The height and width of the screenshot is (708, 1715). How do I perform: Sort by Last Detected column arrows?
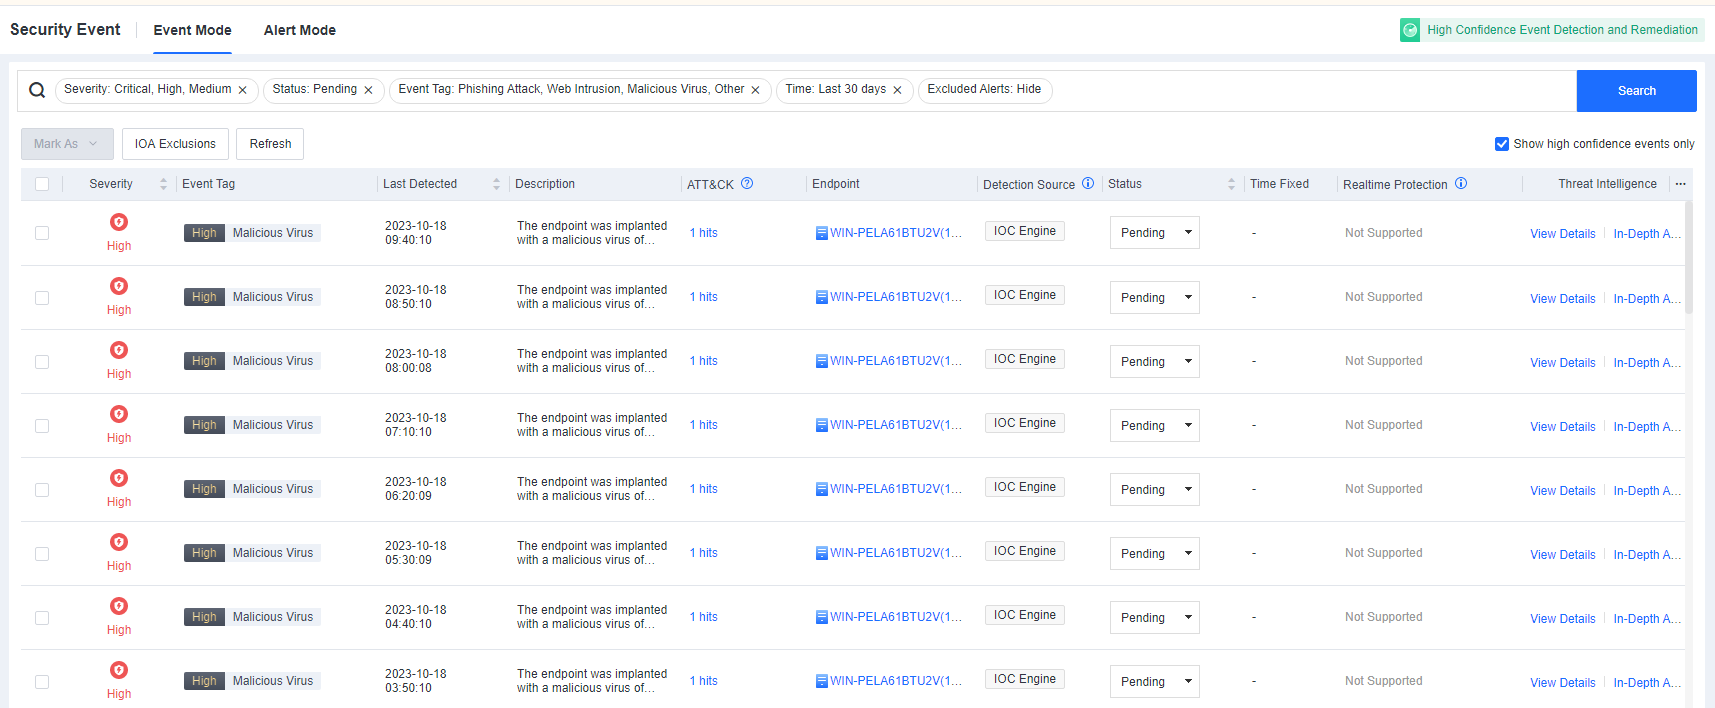click(496, 184)
